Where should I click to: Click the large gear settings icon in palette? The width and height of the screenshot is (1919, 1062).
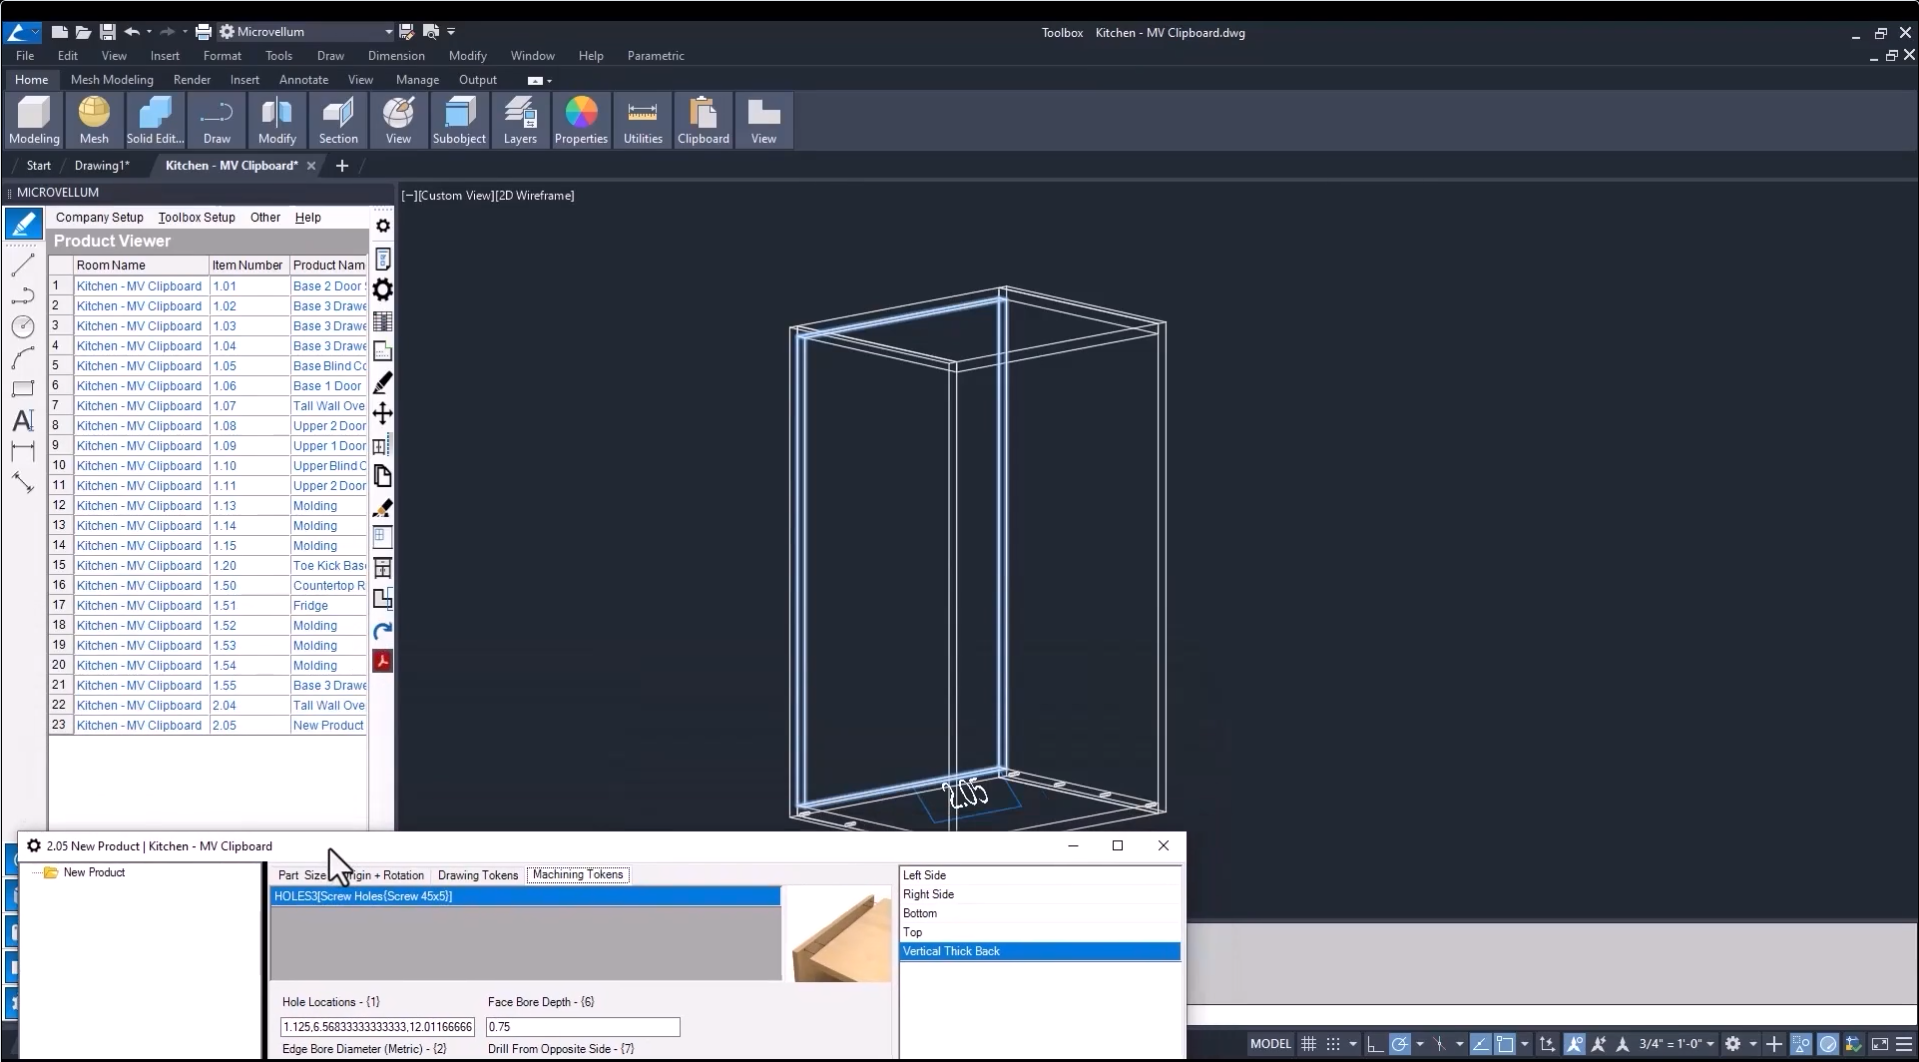pos(382,290)
